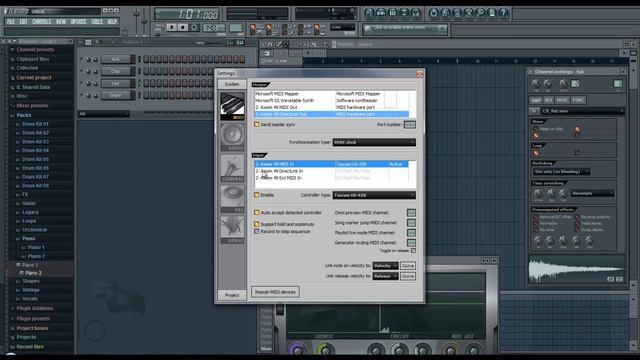Toggle Support hold and sostenuto

(x=257, y=224)
